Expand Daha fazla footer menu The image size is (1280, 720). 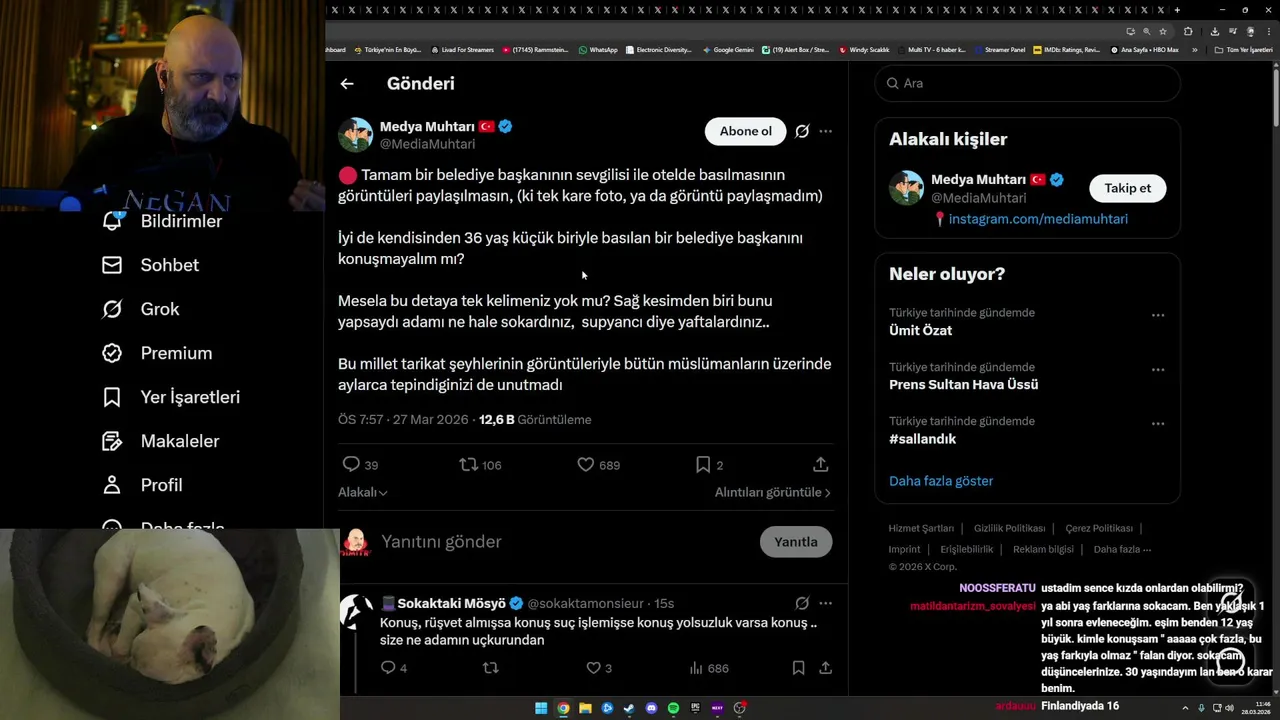(x=1122, y=549)
